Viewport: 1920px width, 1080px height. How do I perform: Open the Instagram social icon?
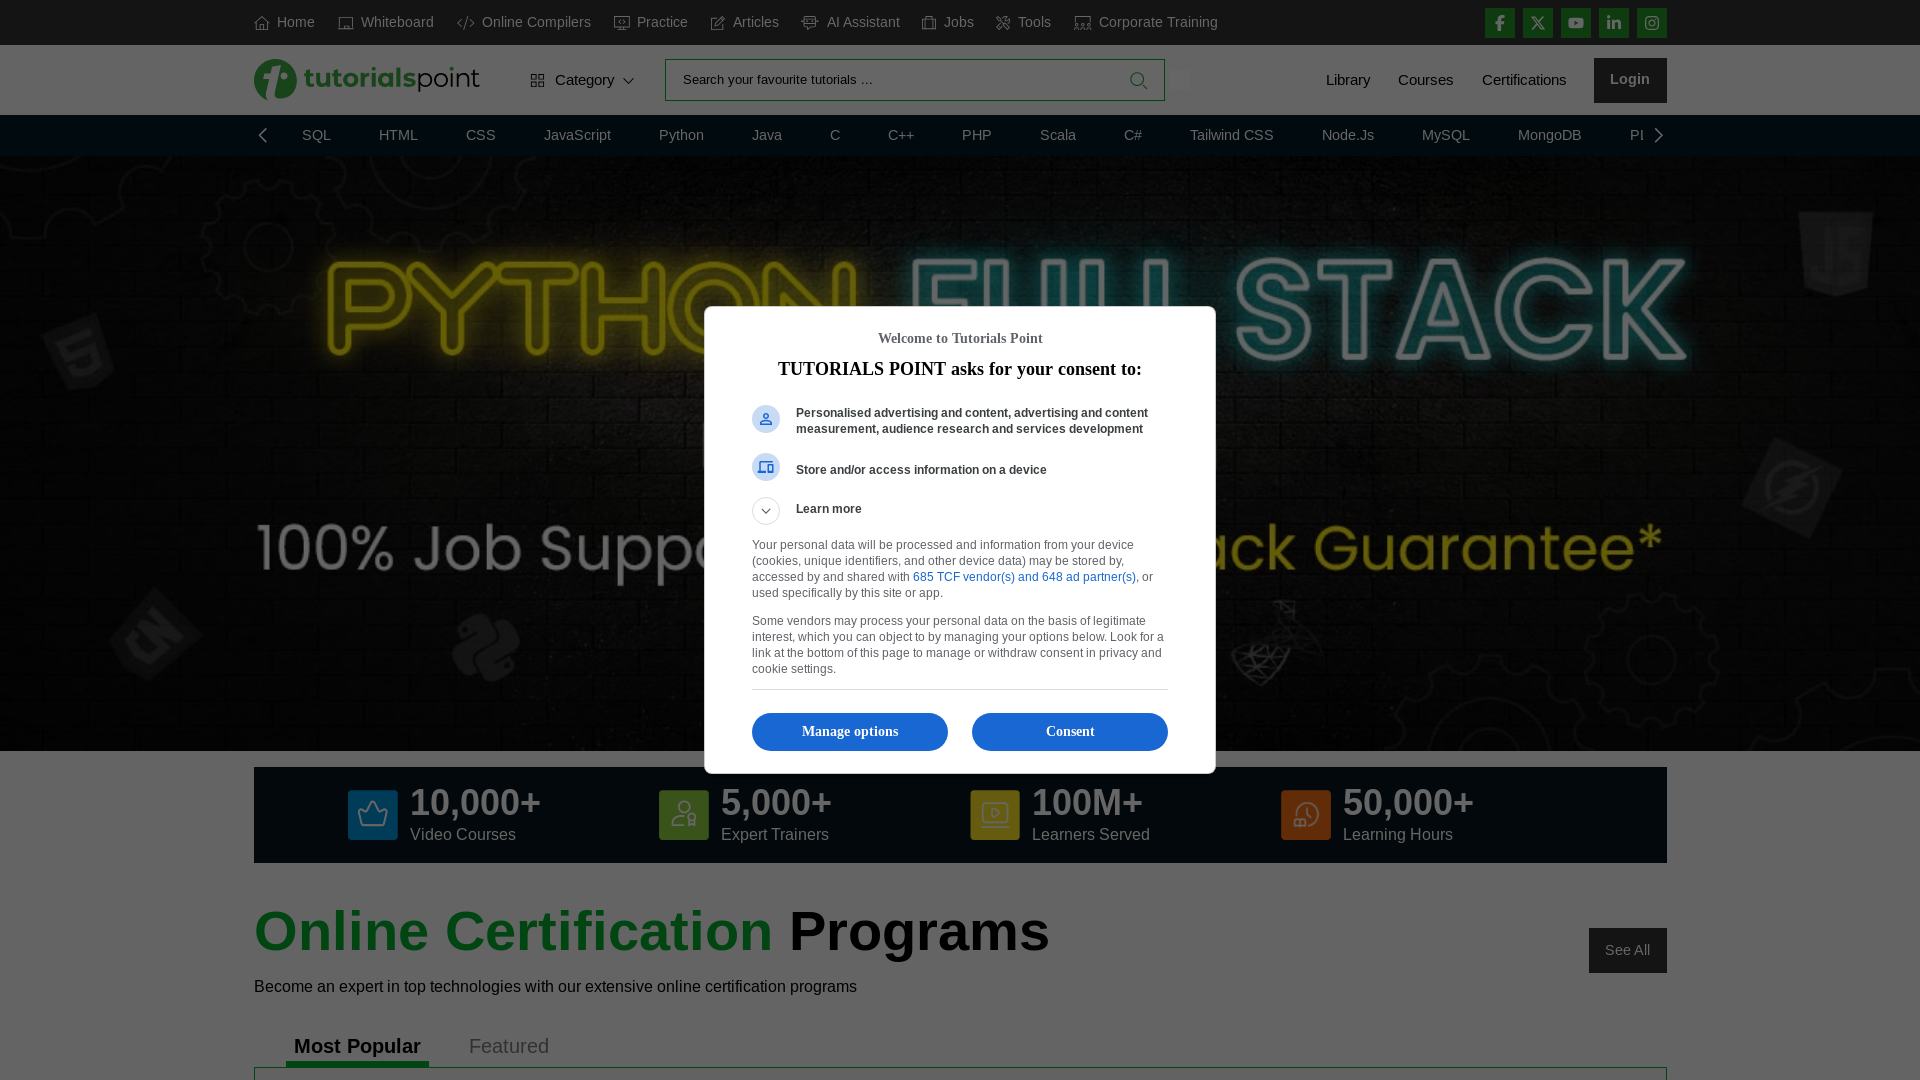click(1652, 23)
